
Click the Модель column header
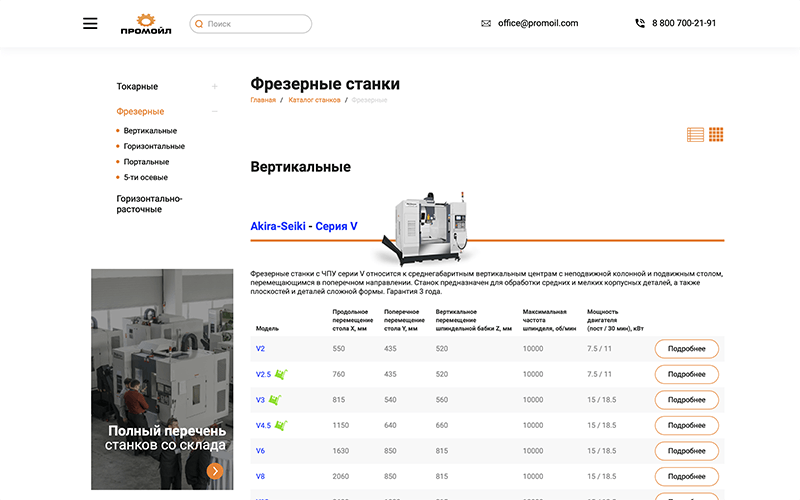click(267, 329)
